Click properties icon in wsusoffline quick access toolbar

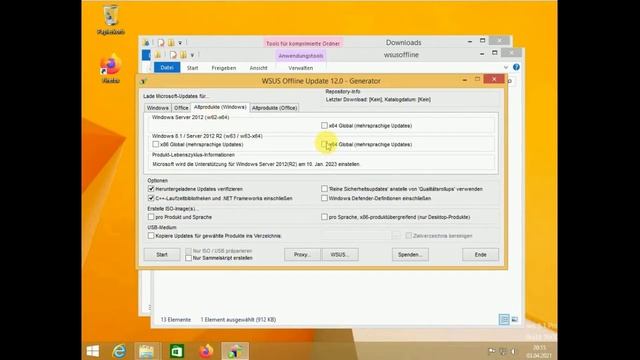pyautogui.click(x=173, y=55)
